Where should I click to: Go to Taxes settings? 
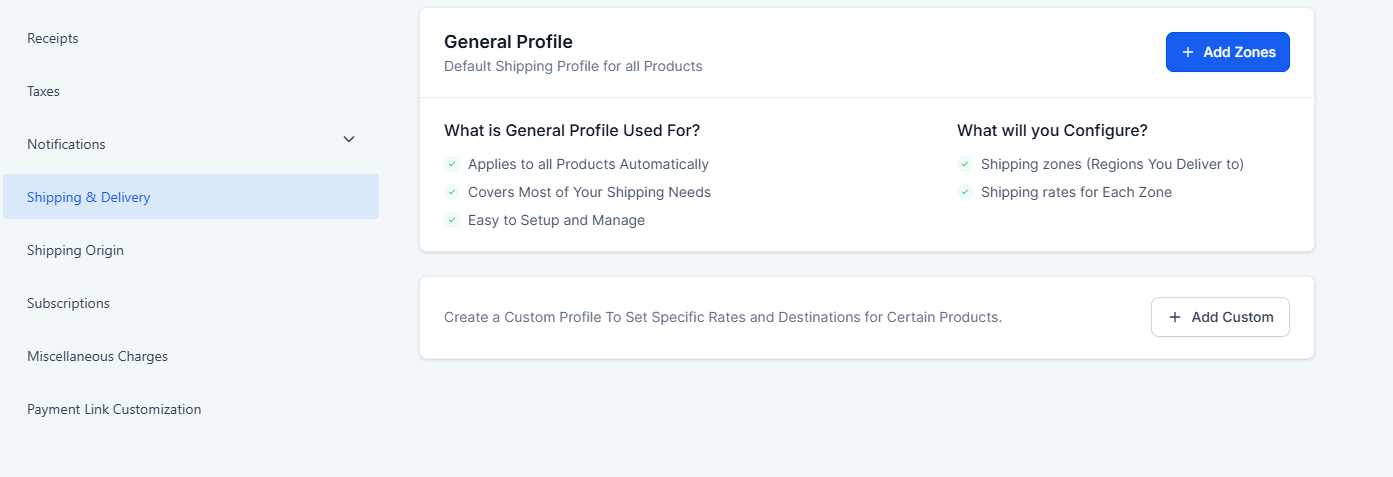click(44, 91)
